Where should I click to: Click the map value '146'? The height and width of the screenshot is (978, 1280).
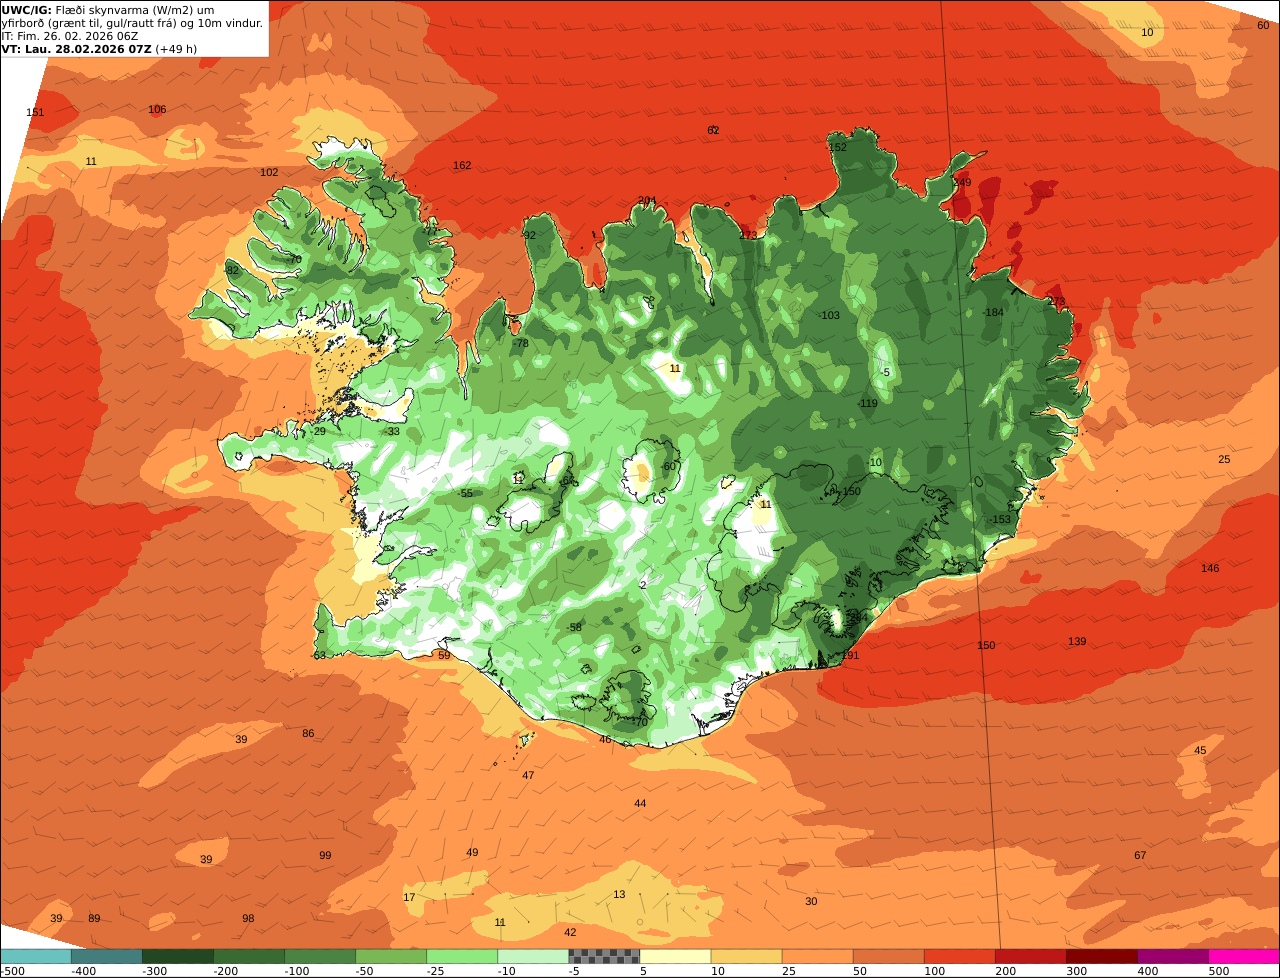point(1210,568)
